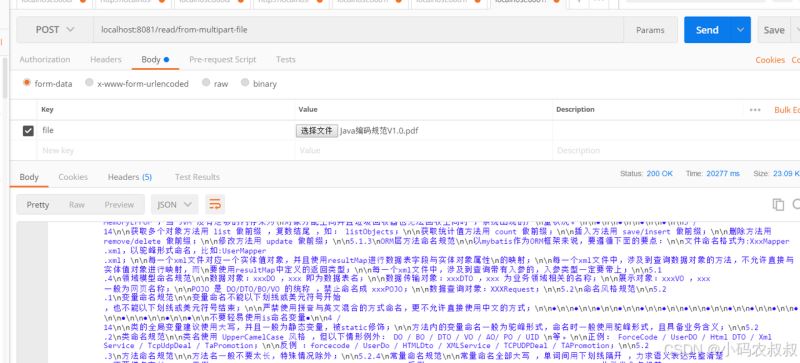This screenshot has width=800, height=363.
Task: Toggle the line wrap icon
Action: pyautogui.click(x=215, y=205)
